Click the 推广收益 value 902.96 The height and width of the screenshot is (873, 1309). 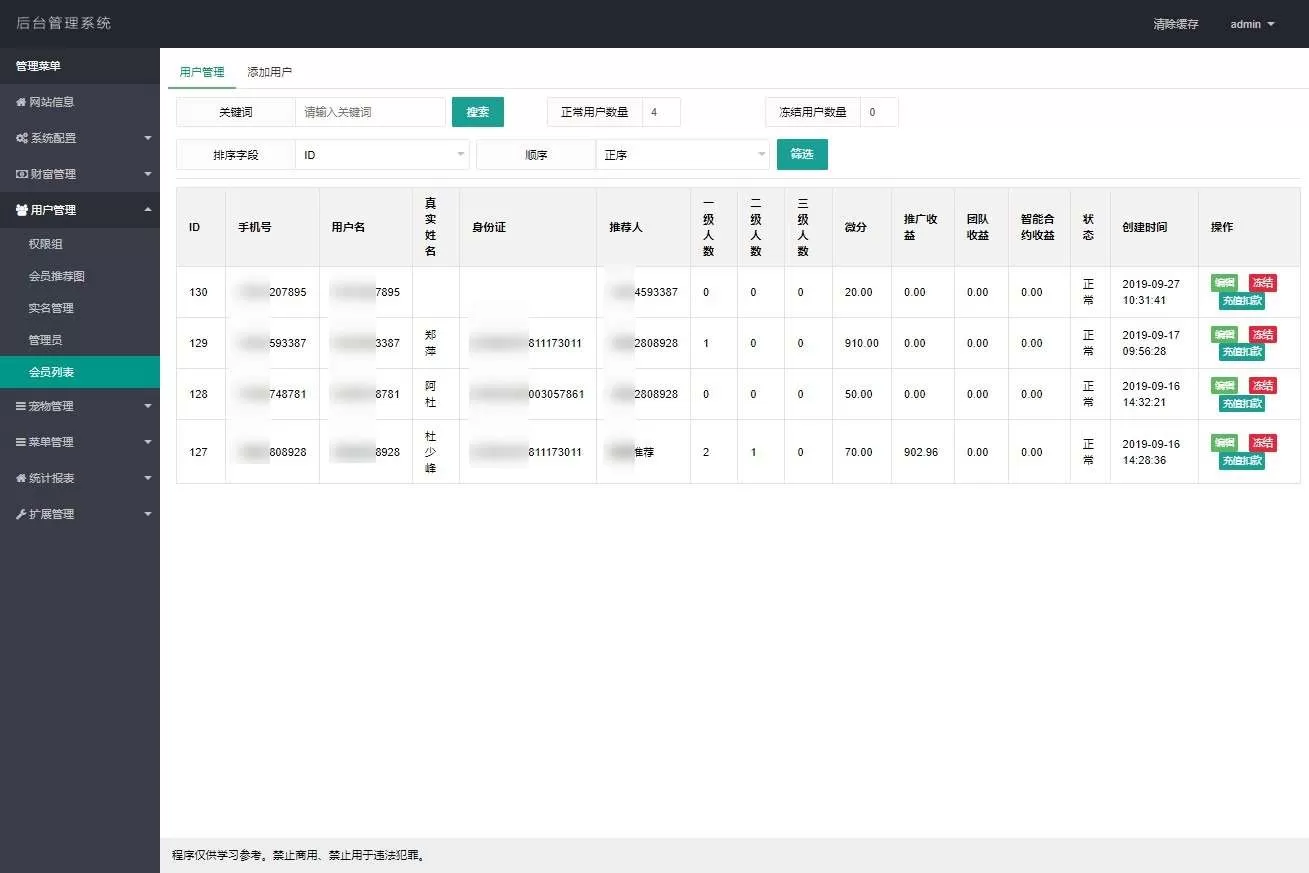(x=921, y=452)
